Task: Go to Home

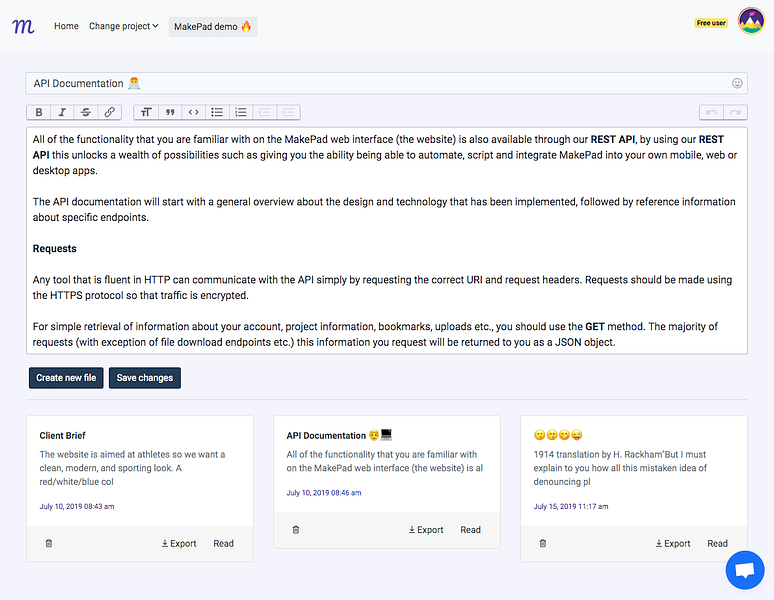Action: [x=66, y=26]
